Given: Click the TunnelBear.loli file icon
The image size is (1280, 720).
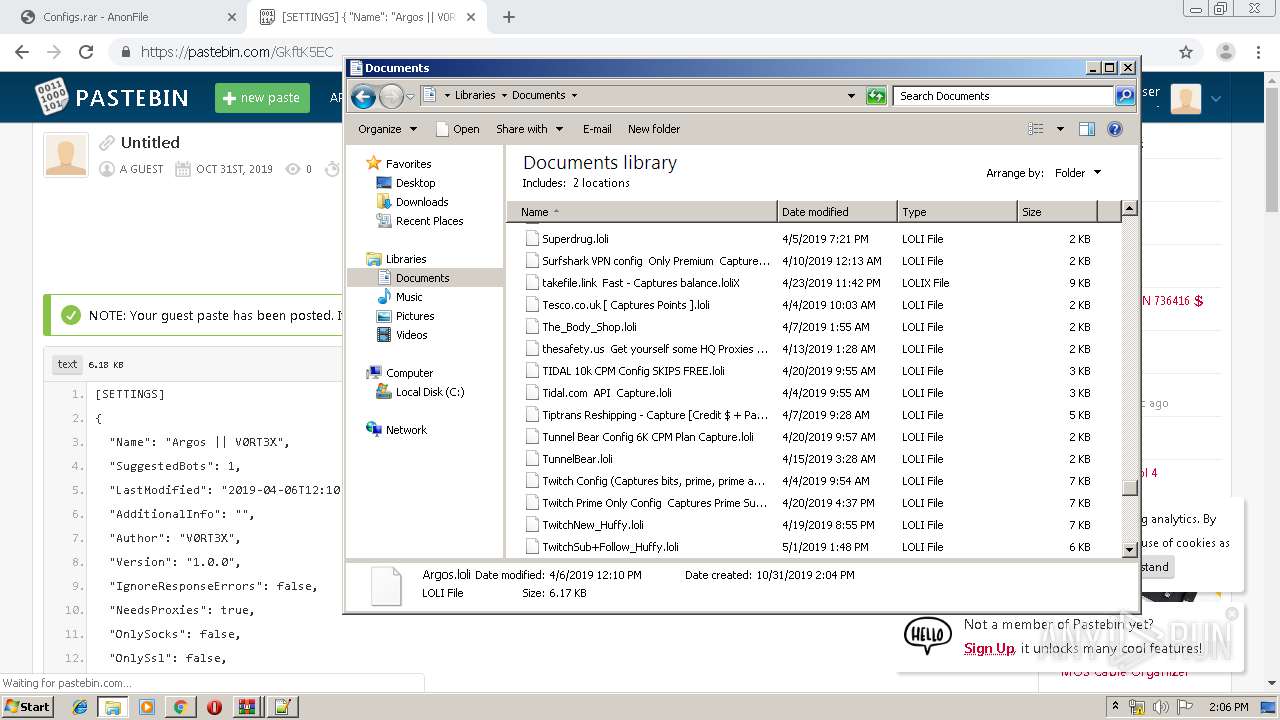Looking at the screenshot, I should click(x=532, y=459).
